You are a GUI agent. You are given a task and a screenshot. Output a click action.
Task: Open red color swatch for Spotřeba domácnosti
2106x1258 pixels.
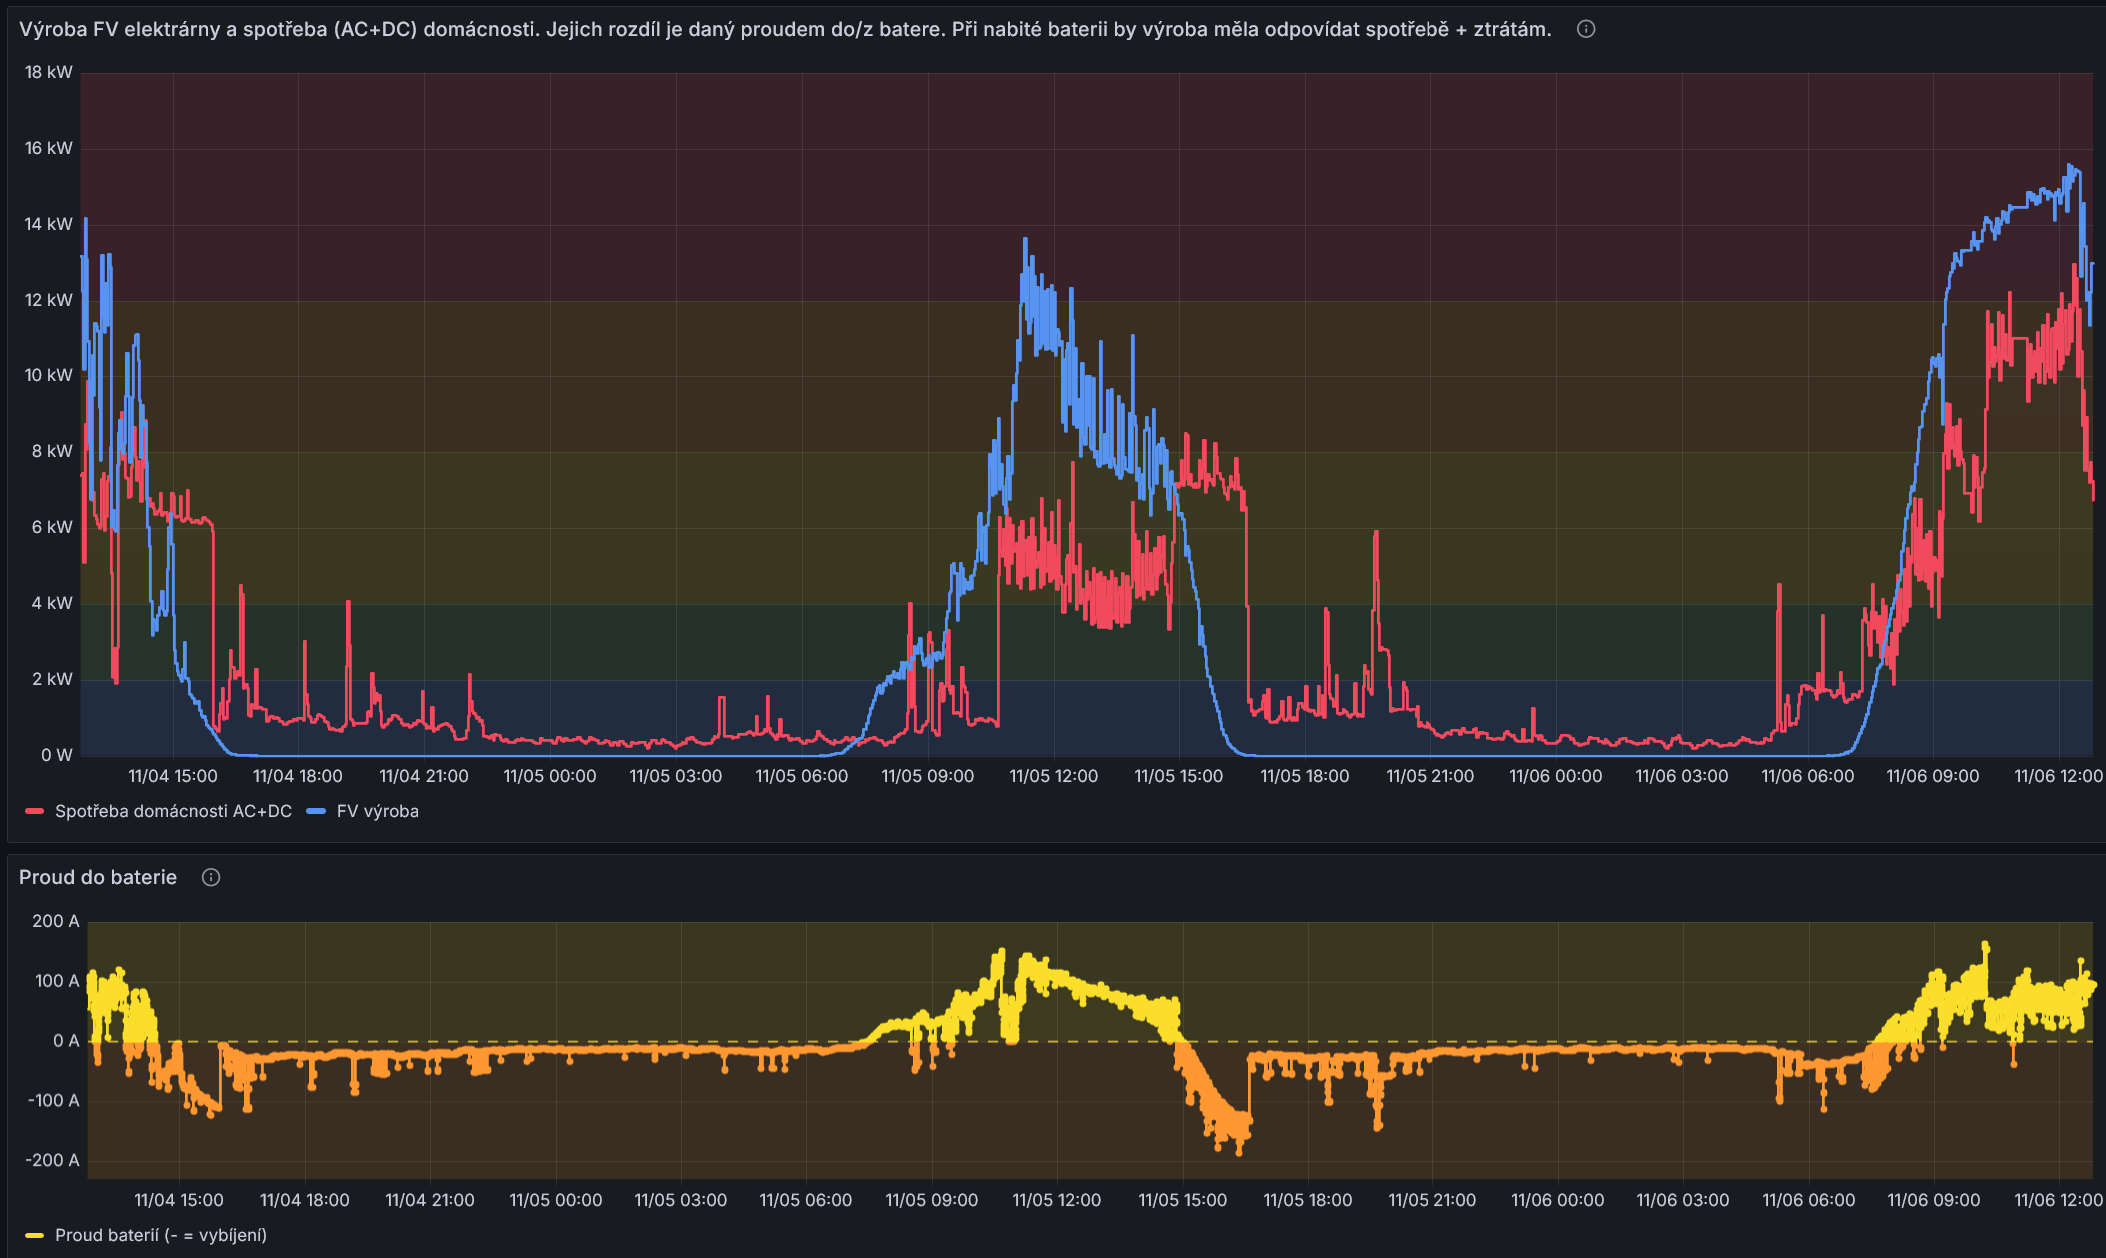point(35,811)
